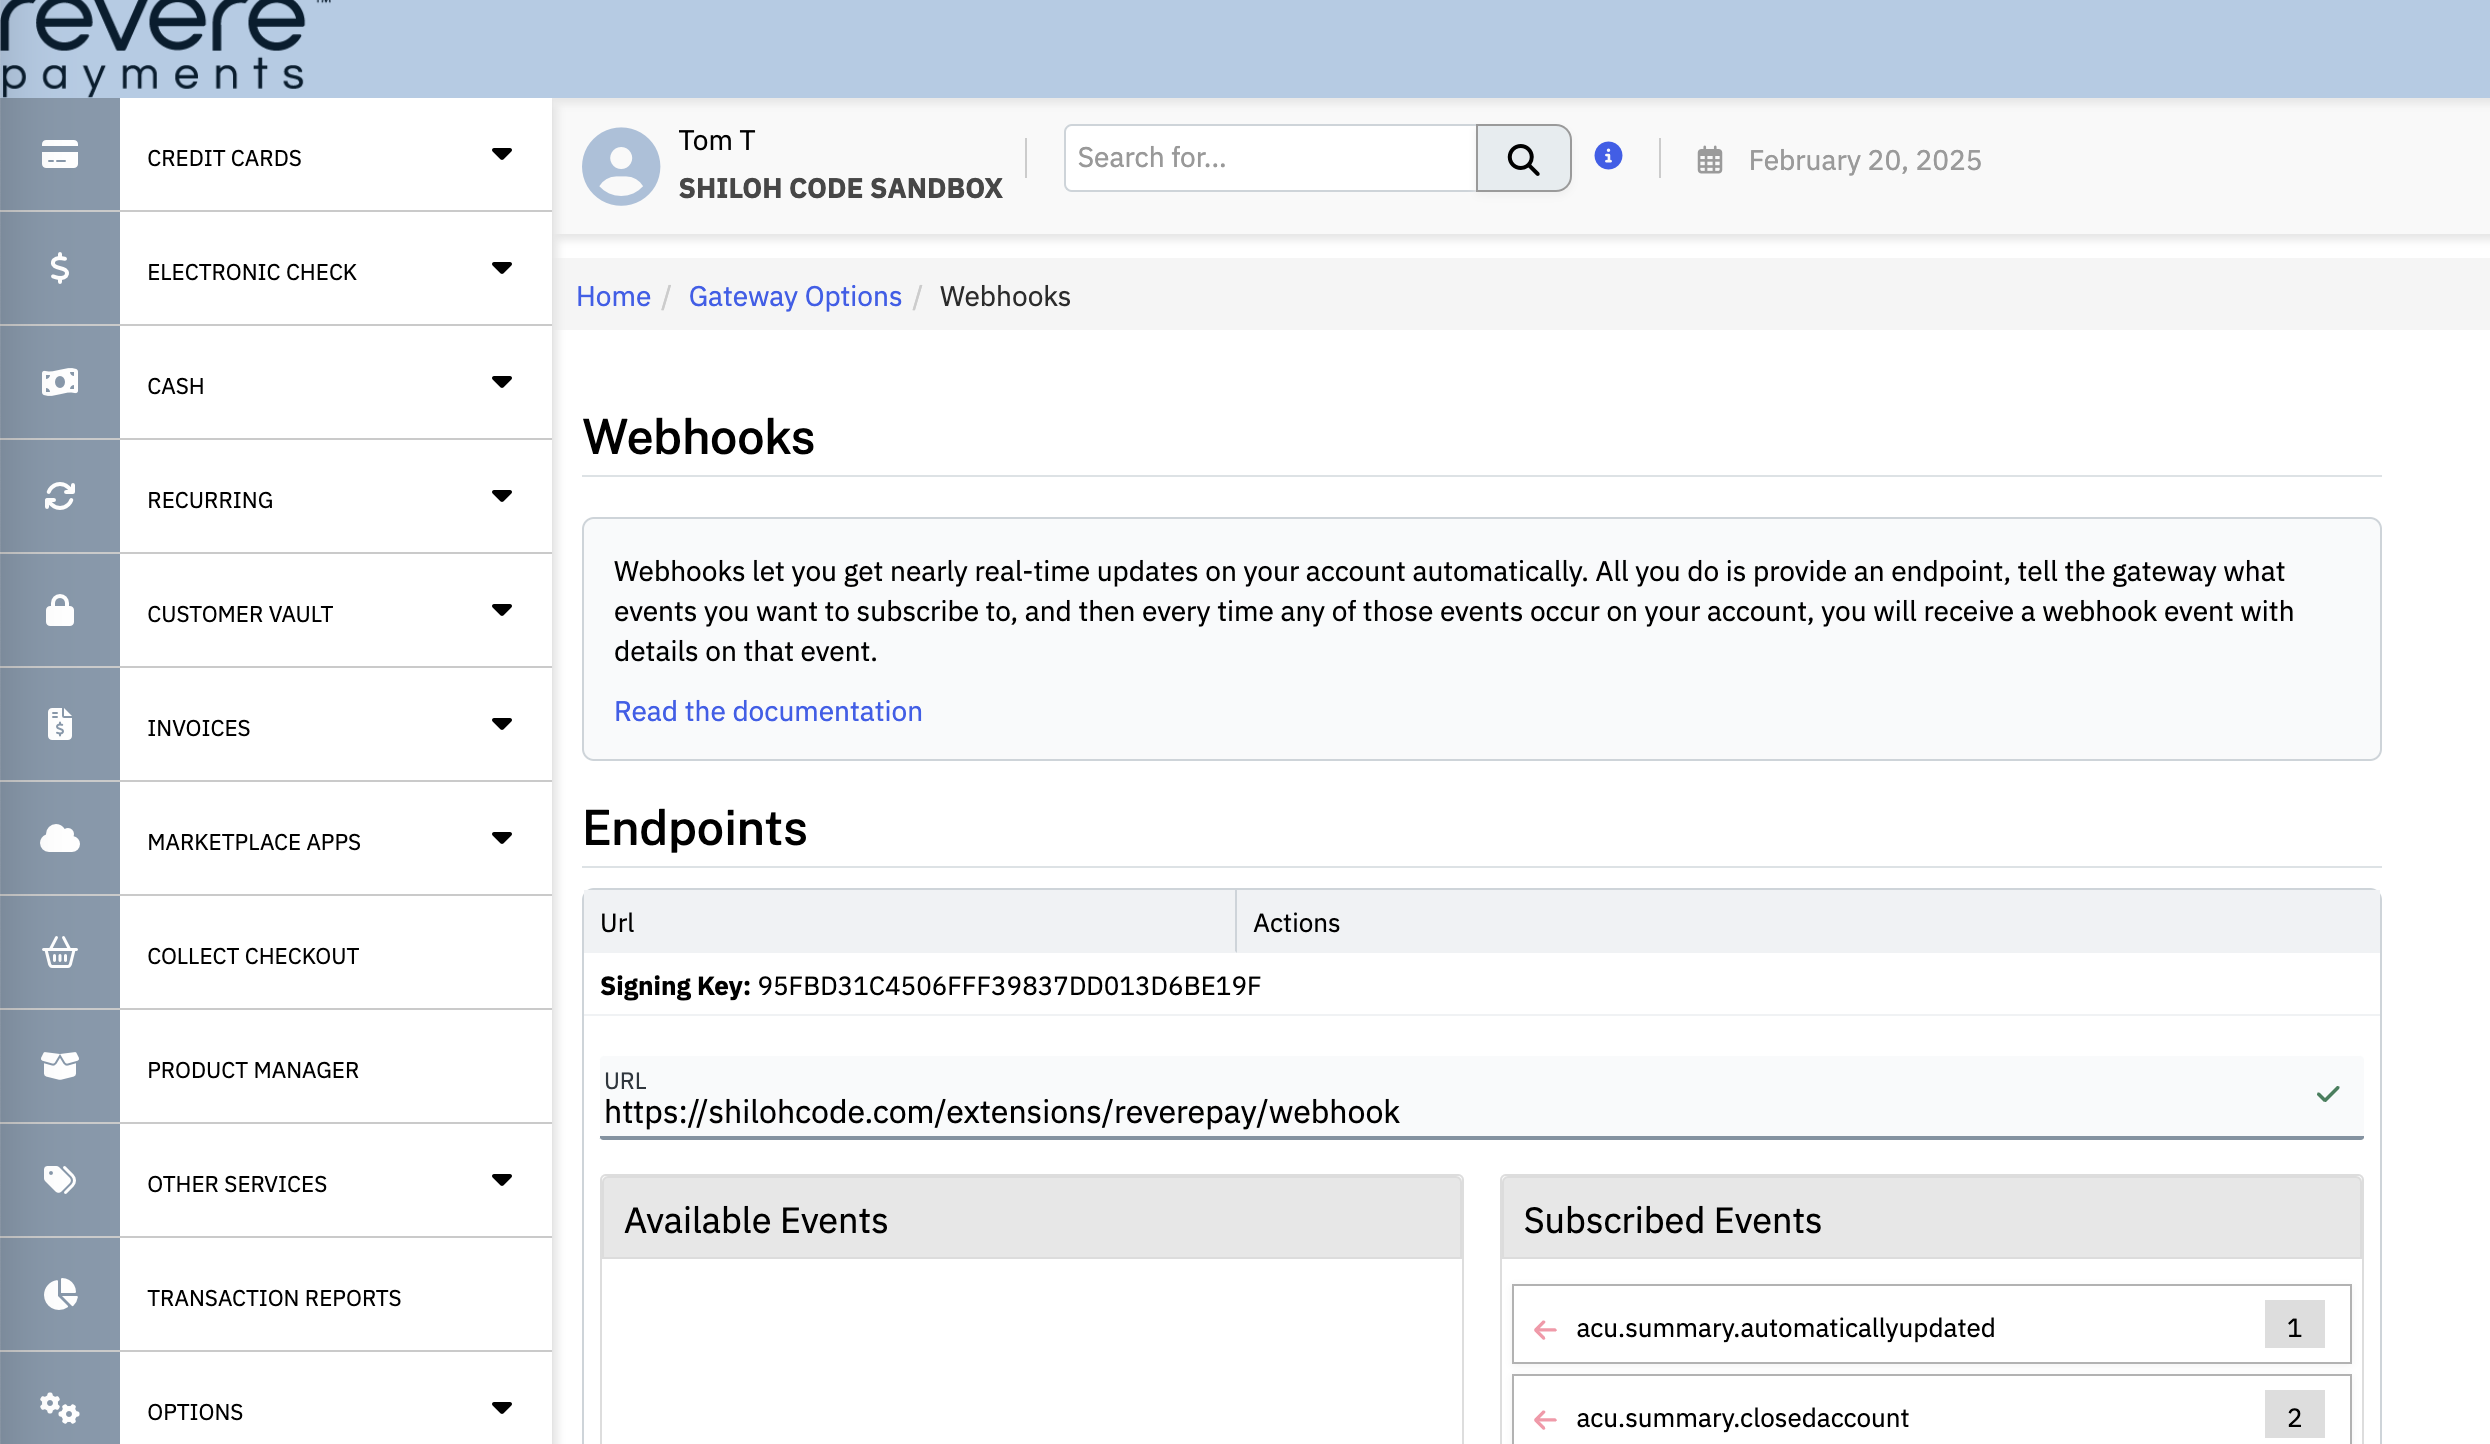The image size is (2490, 1444).
Task: Go to the Home breadcrumb link
Action: (613, 296)
